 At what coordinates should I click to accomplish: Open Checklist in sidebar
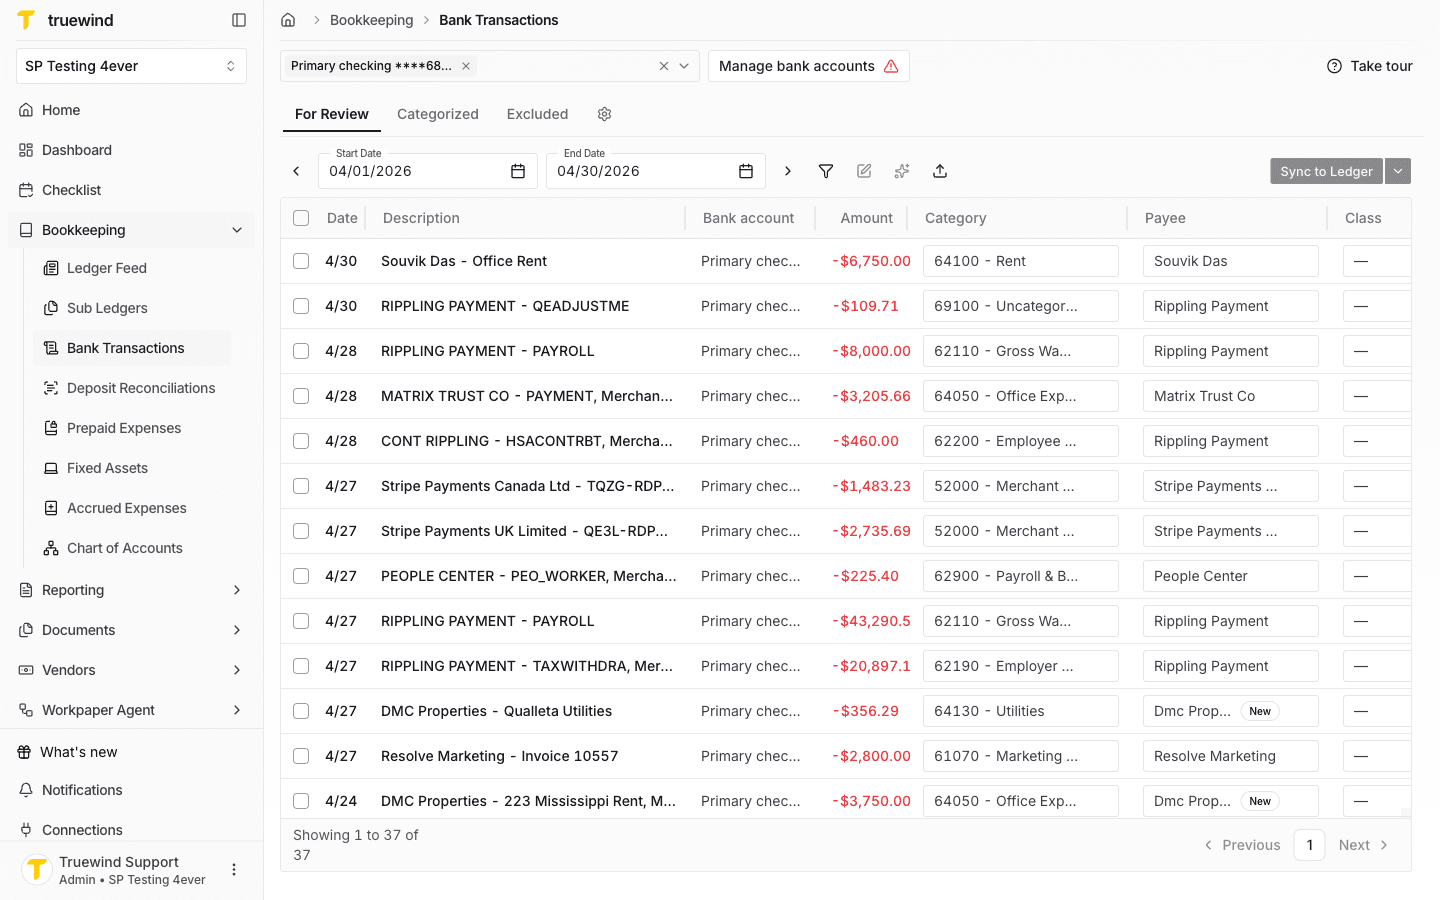131,190
